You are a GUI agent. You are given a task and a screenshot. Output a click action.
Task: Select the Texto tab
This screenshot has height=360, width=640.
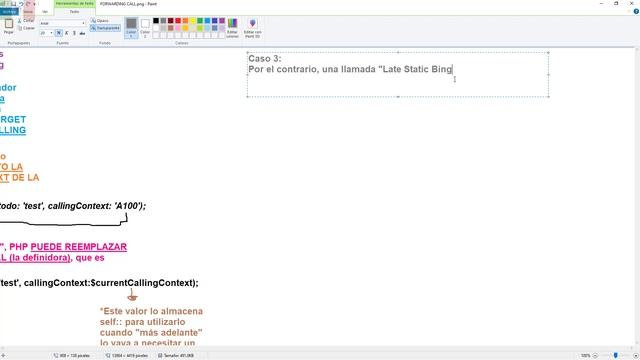(x=74, y=11)
